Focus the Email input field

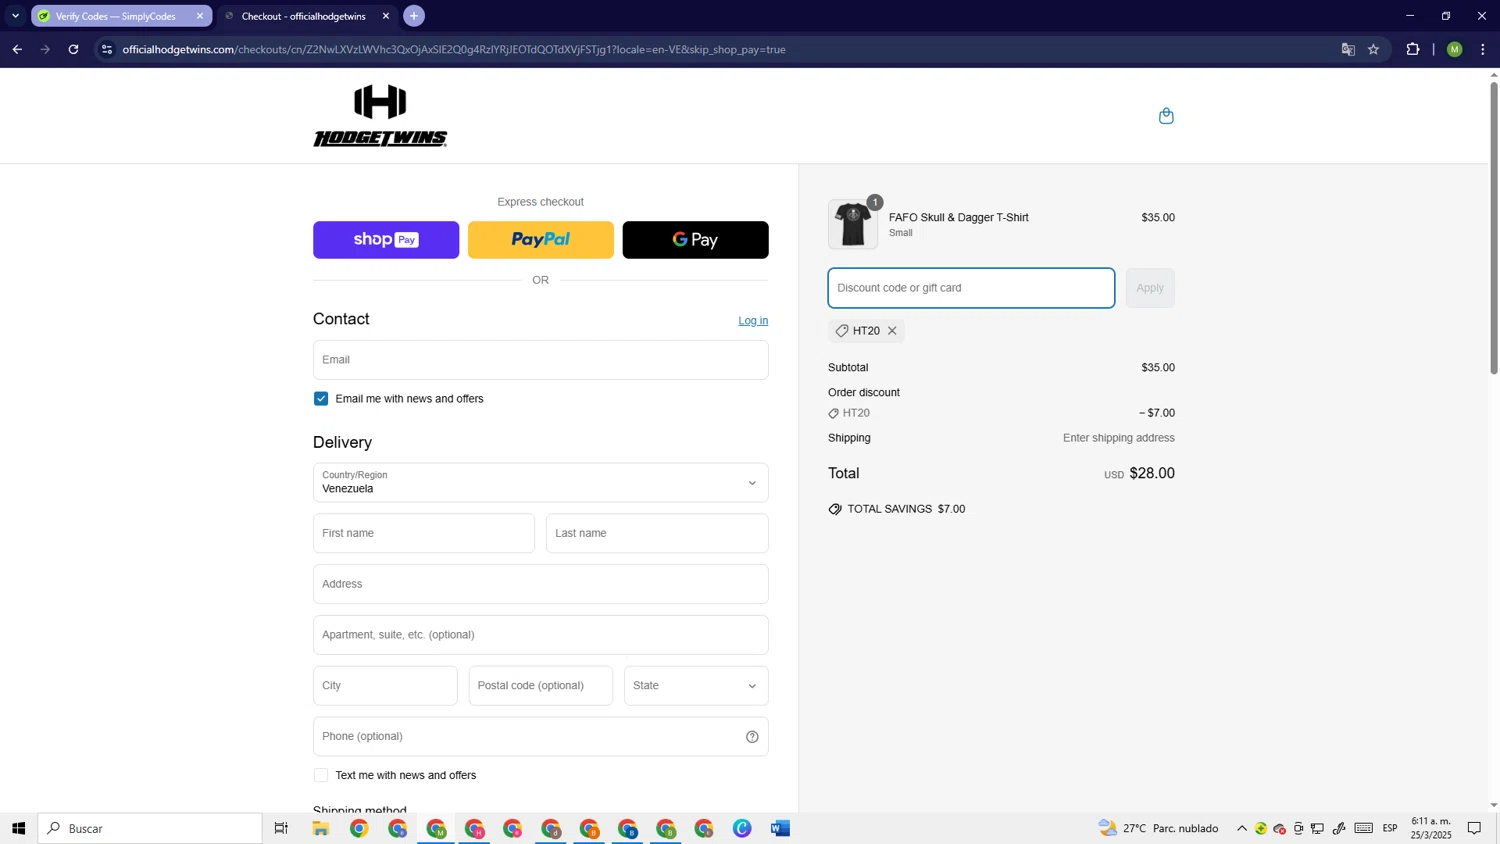540,360
